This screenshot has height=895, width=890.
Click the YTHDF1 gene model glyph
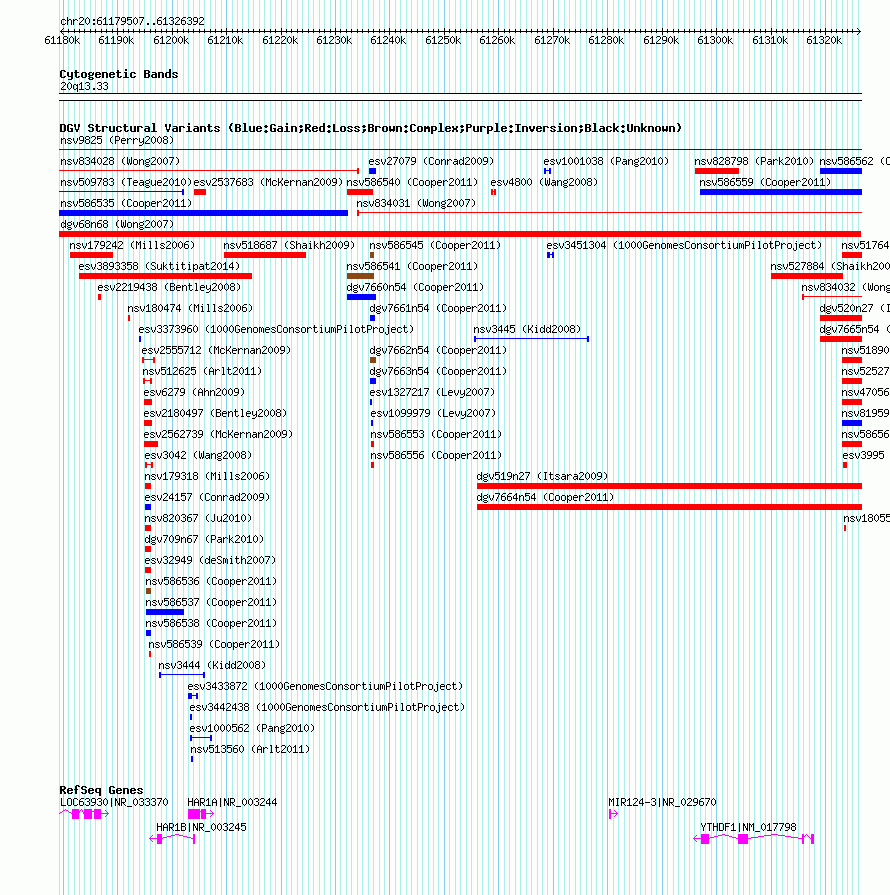pos(754,839)
